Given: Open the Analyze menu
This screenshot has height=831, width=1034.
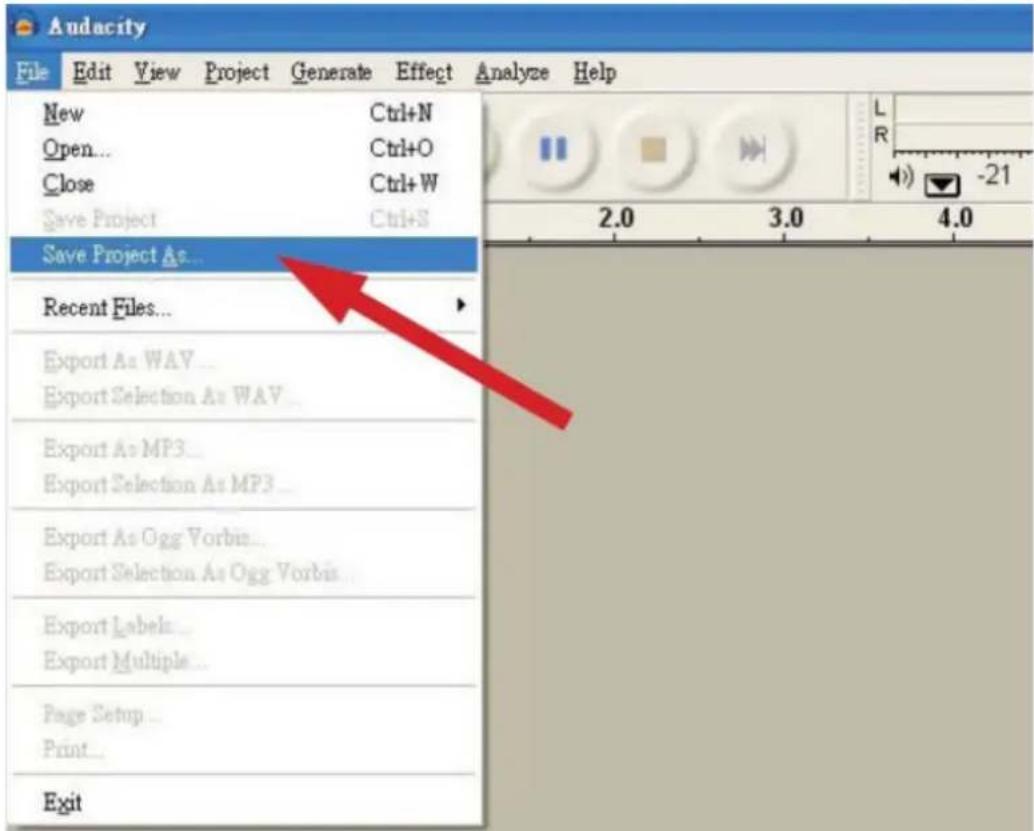Looking at the screenshot, I should 512,72.
